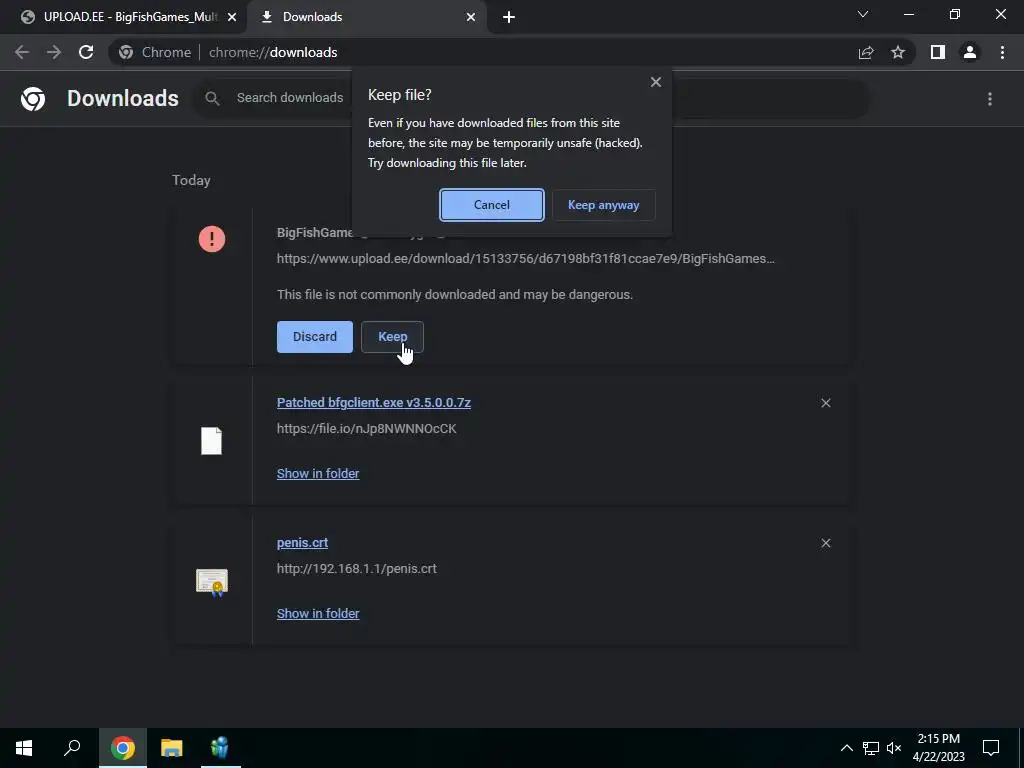Open Patched bfgclient.exe v3.5.0.0.7z link
The image size is (1024, 768).
(374, 402)
